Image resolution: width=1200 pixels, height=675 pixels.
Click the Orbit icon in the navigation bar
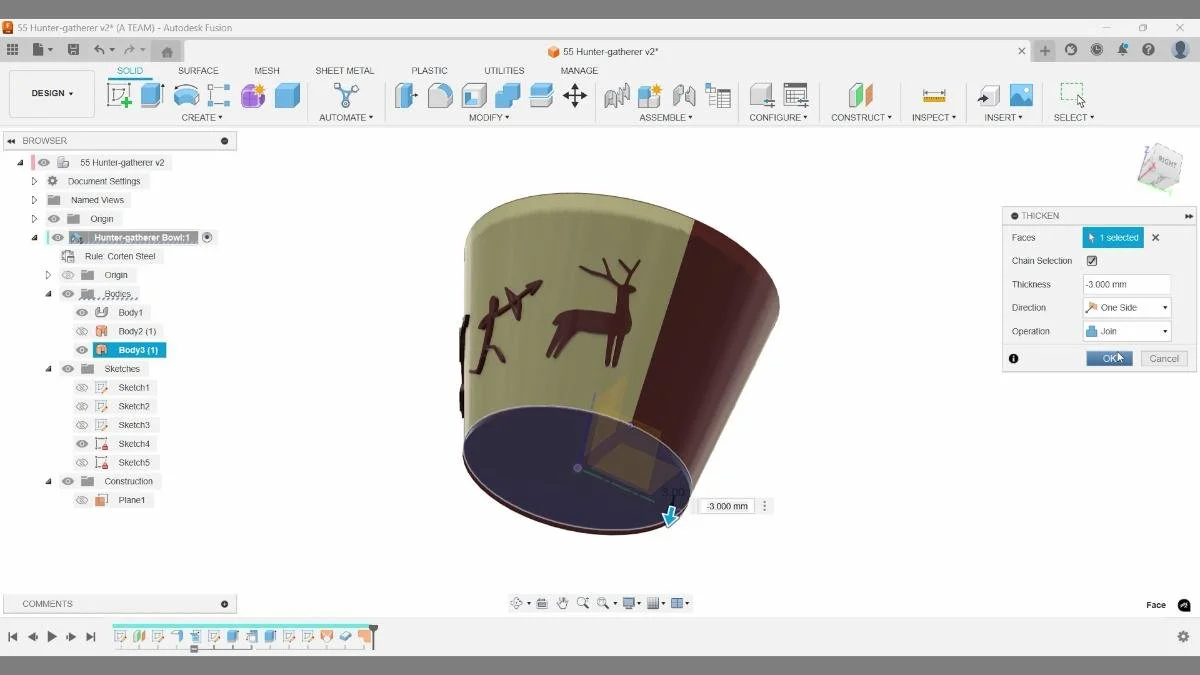tap(518, 602)
